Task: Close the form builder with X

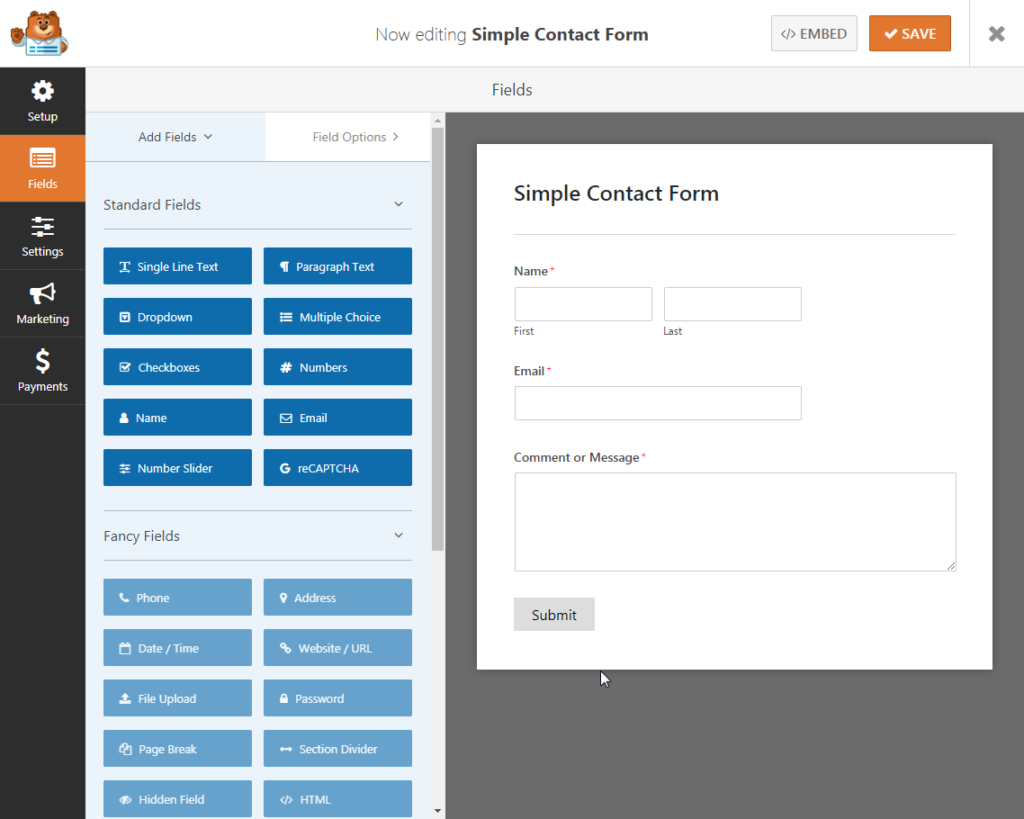Action: click(x=996, y=33)
